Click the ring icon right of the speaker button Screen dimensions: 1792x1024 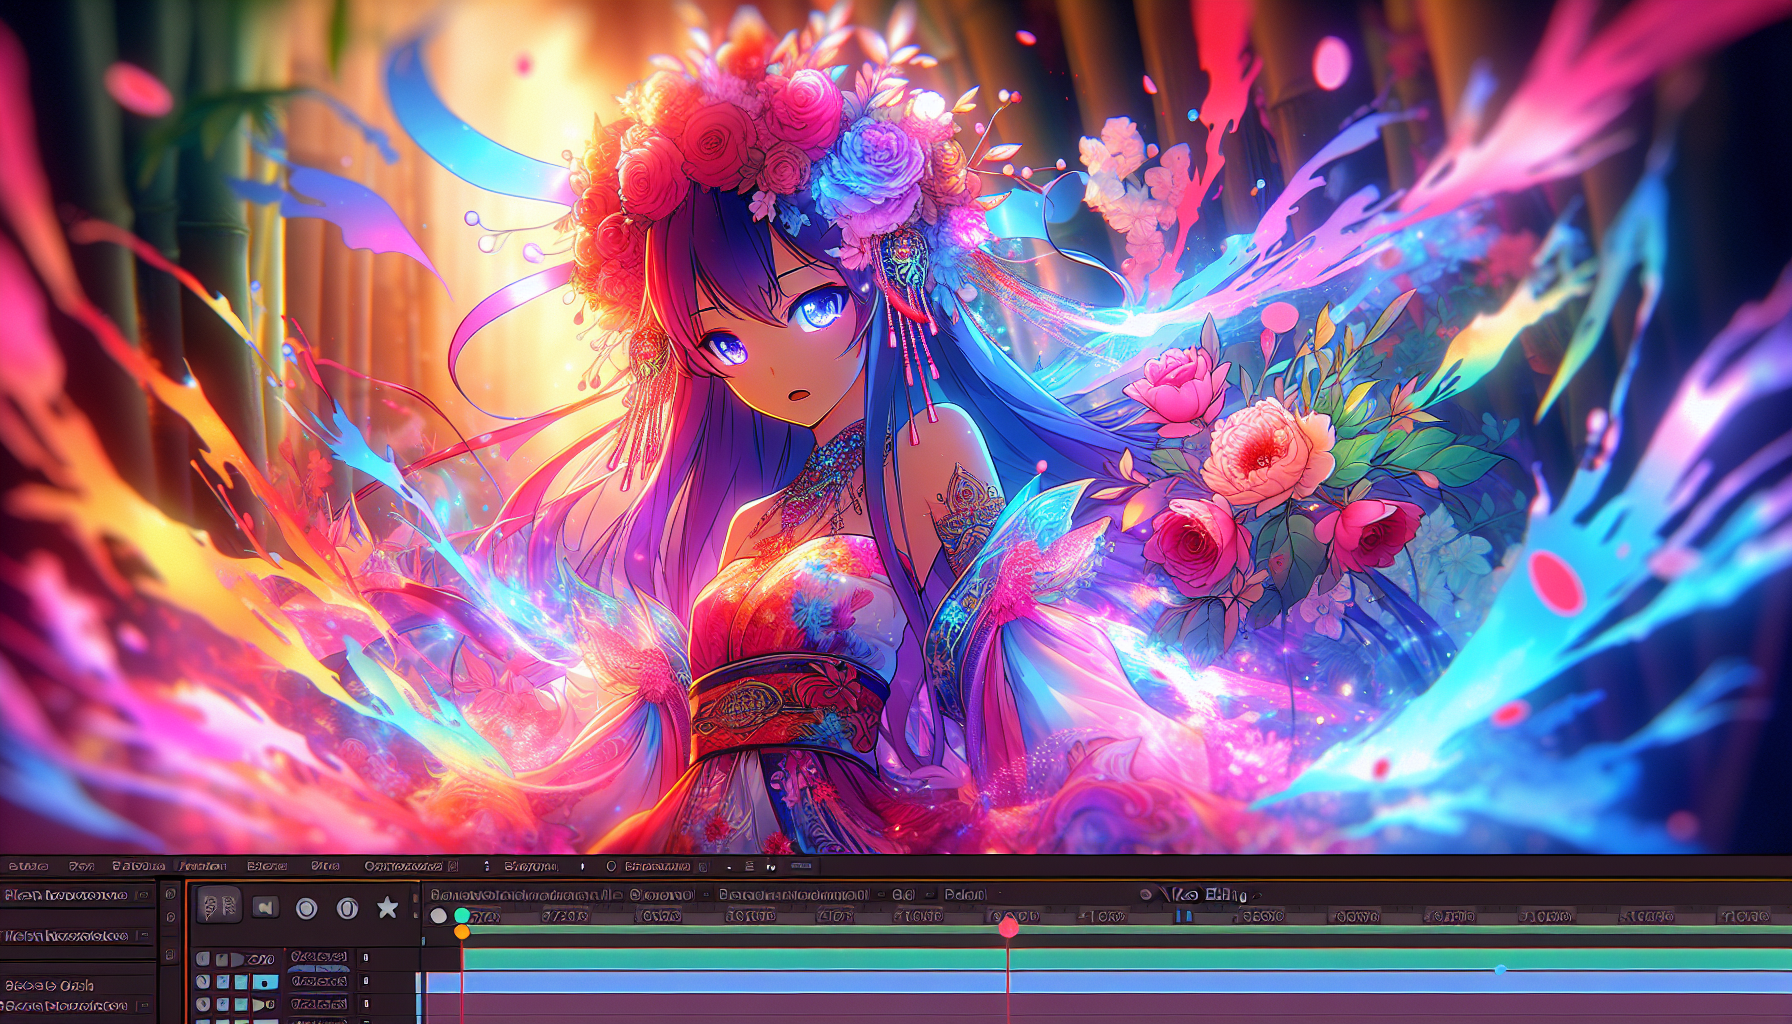click(x=306, y=908)
